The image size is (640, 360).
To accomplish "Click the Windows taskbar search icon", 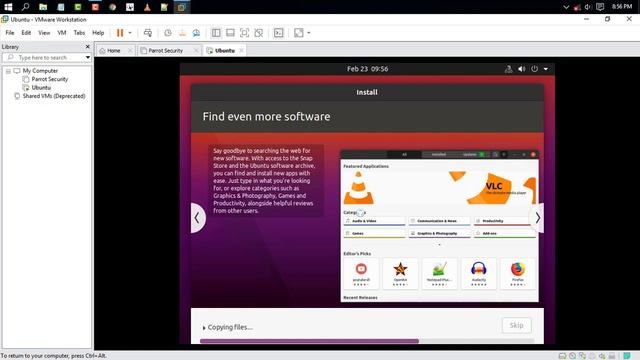I will (x=25, y=7).
